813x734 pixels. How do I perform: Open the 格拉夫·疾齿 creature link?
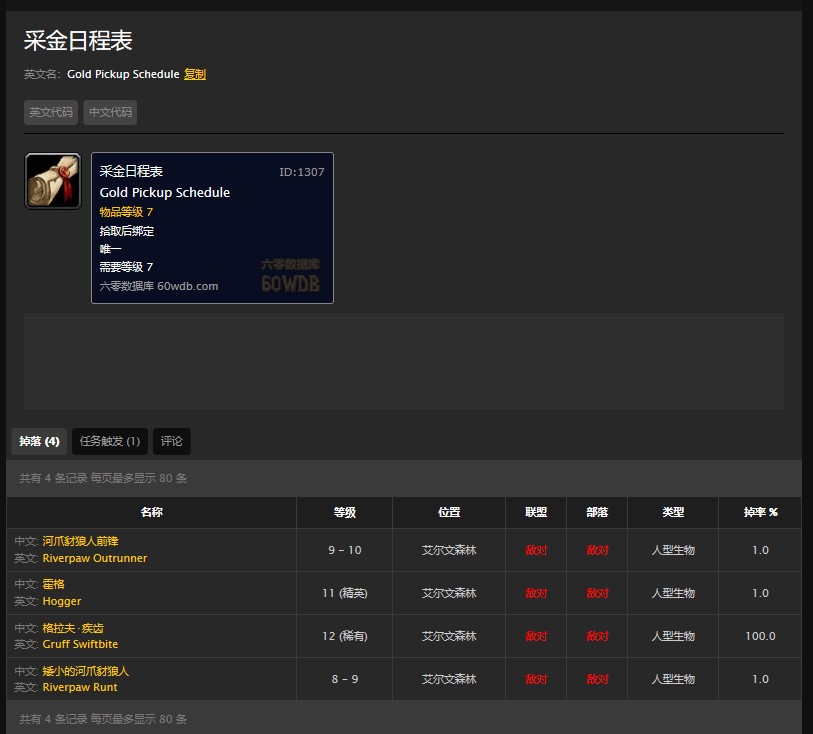coord(72,627)
